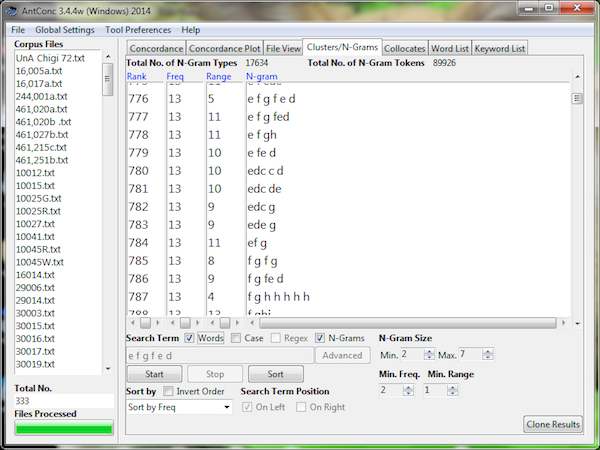Click the Rank column scroll left arrow

(133, 323)
